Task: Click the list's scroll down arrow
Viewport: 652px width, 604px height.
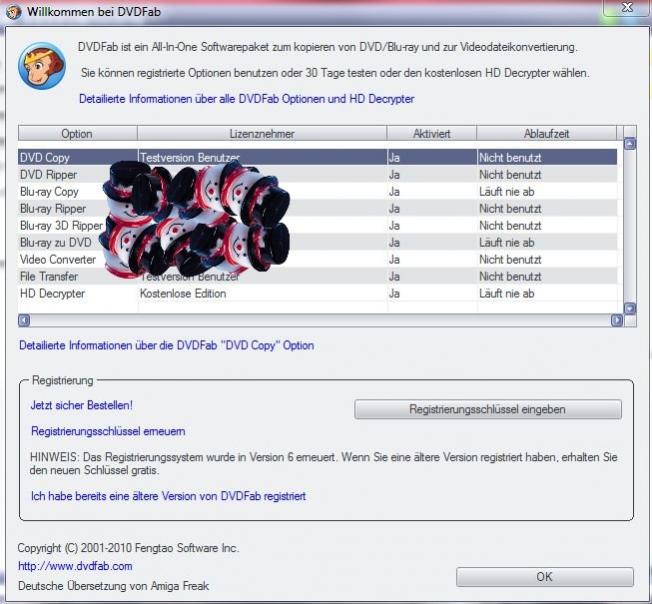Action: (630, 309)
